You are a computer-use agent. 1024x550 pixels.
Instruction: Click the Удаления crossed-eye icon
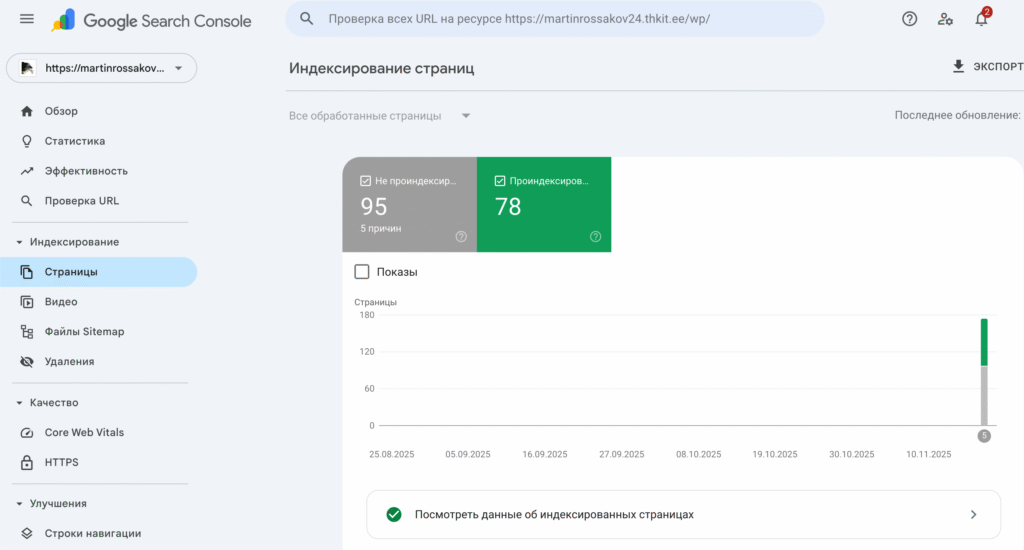(27, 362)
